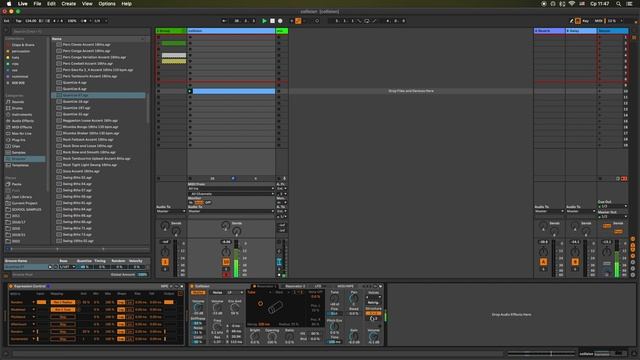Select Reggaeton Loose Accent groove file
This screenshot has height=360, width=640.
90,121
